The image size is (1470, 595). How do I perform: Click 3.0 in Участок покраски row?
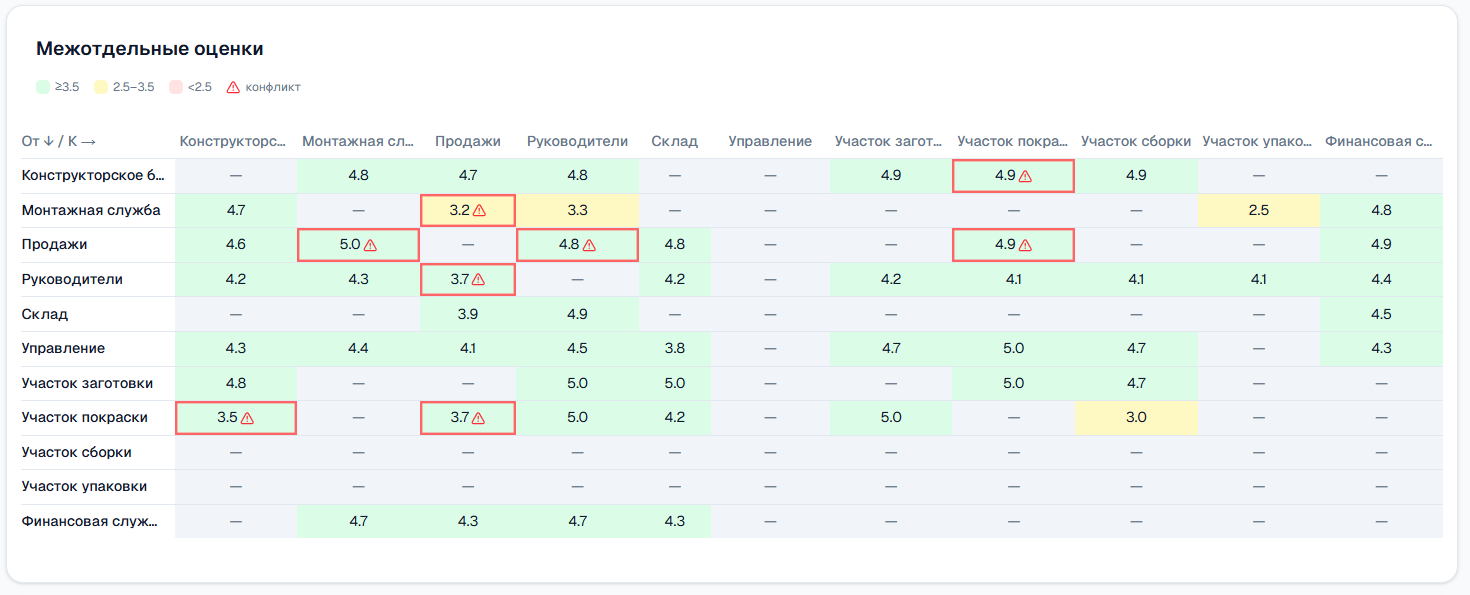point(1136,418)
